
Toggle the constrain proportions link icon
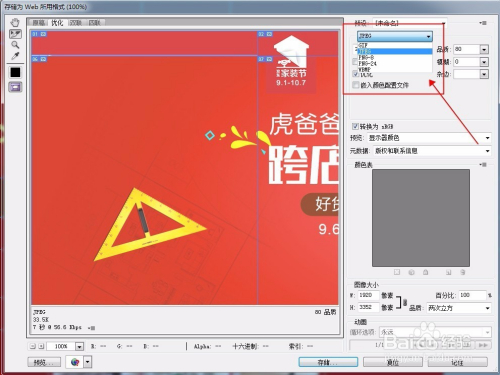[405, 303]
